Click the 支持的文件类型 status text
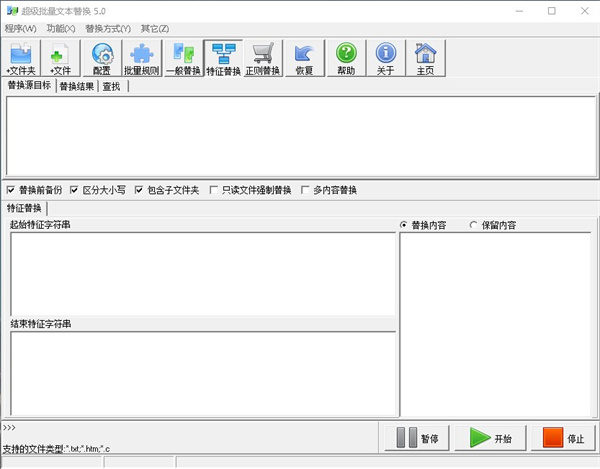600x469 pixels. [x=56, y=449]
